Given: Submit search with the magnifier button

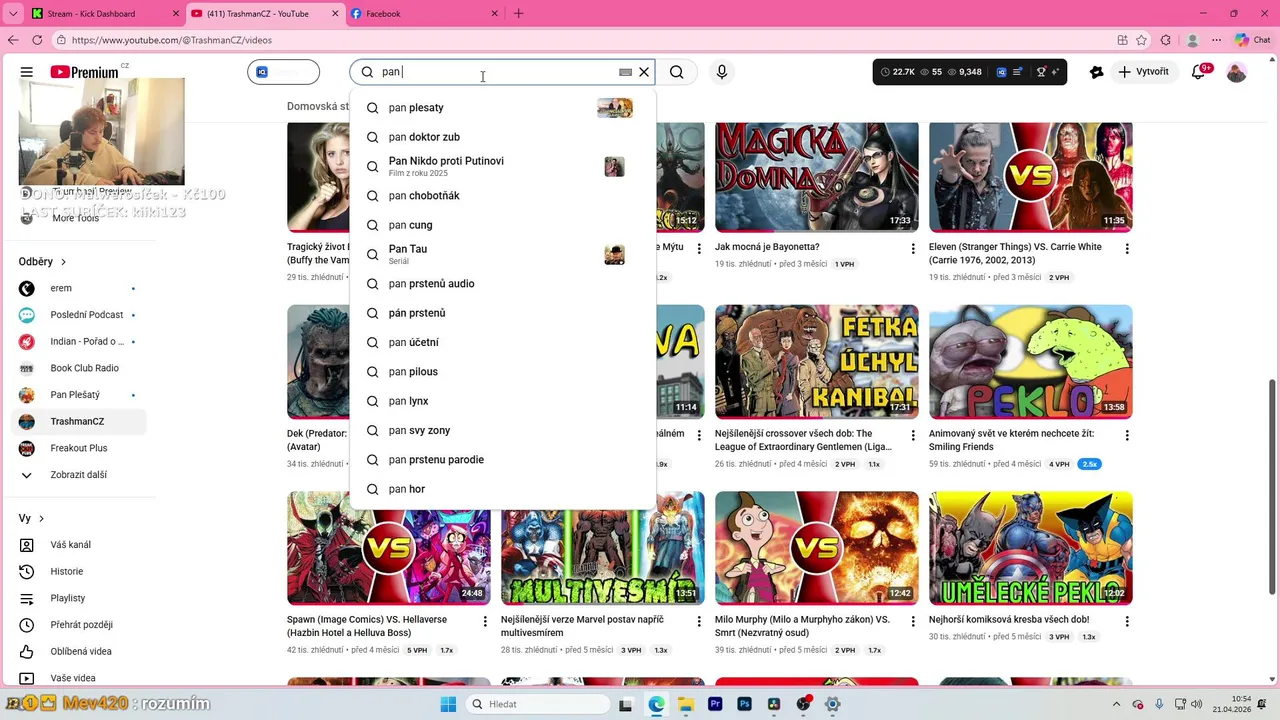Looking at the screenshot, I should tap(677, 72).
